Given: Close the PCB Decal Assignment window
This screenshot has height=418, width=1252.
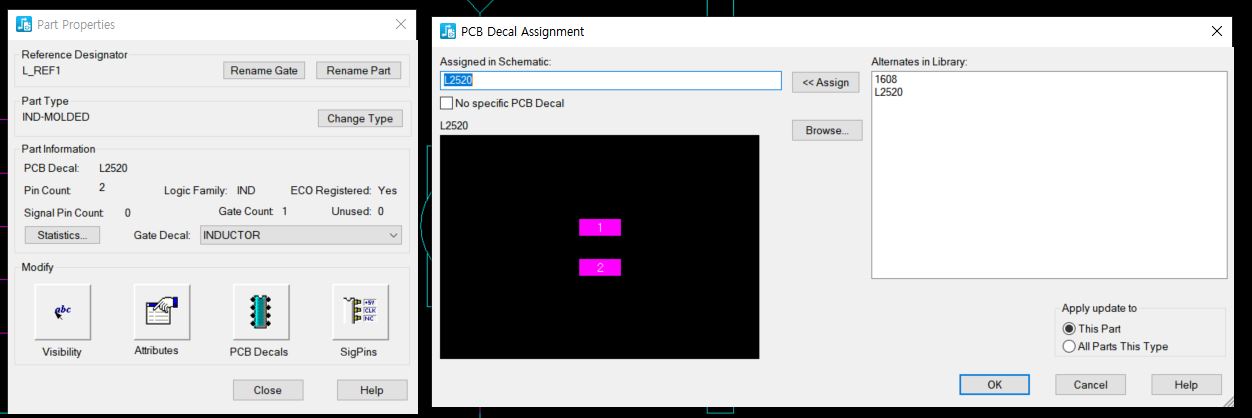Looking at the screenshot, I should coord(1217,31).
